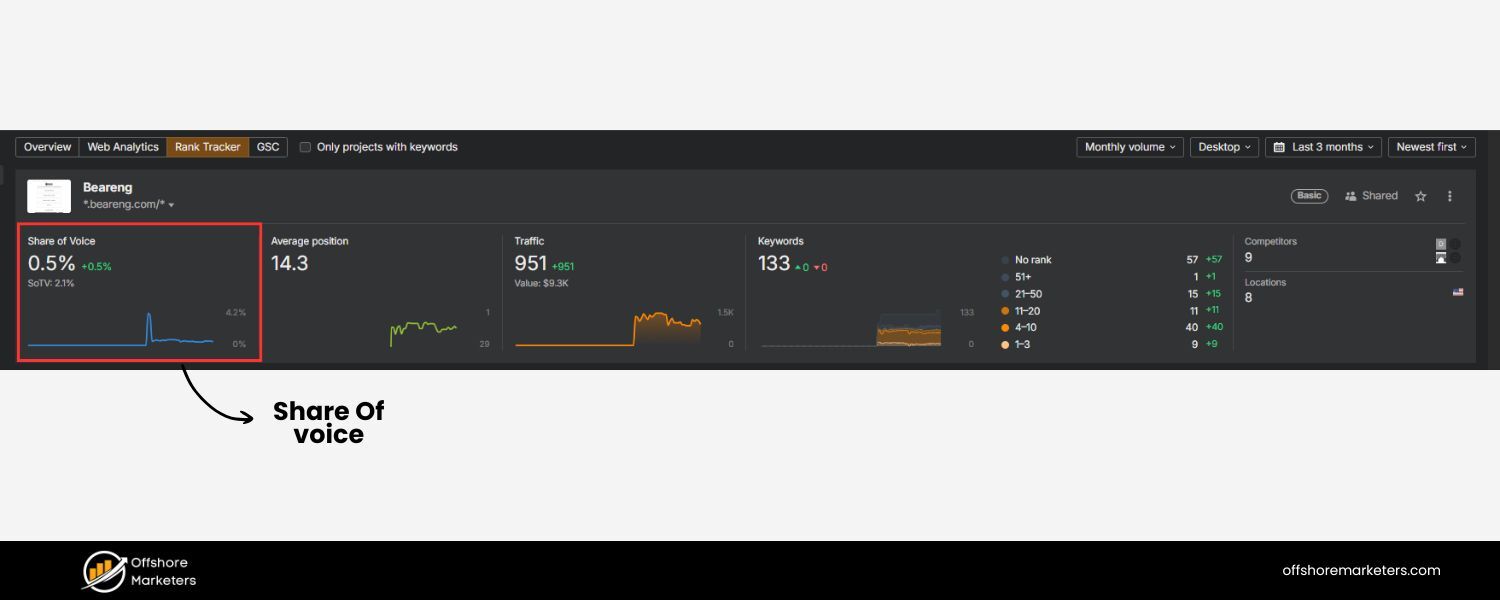The image size is (1500, 600).
Task: Toggle the 1–3 position legend dot
Action: click(x=1005, y=345)
